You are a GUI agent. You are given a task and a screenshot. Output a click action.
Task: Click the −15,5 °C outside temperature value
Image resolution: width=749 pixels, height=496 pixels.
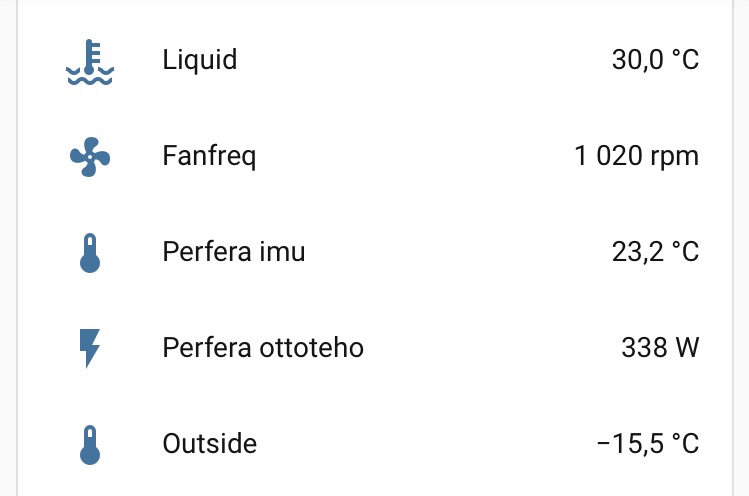point(647,444)
